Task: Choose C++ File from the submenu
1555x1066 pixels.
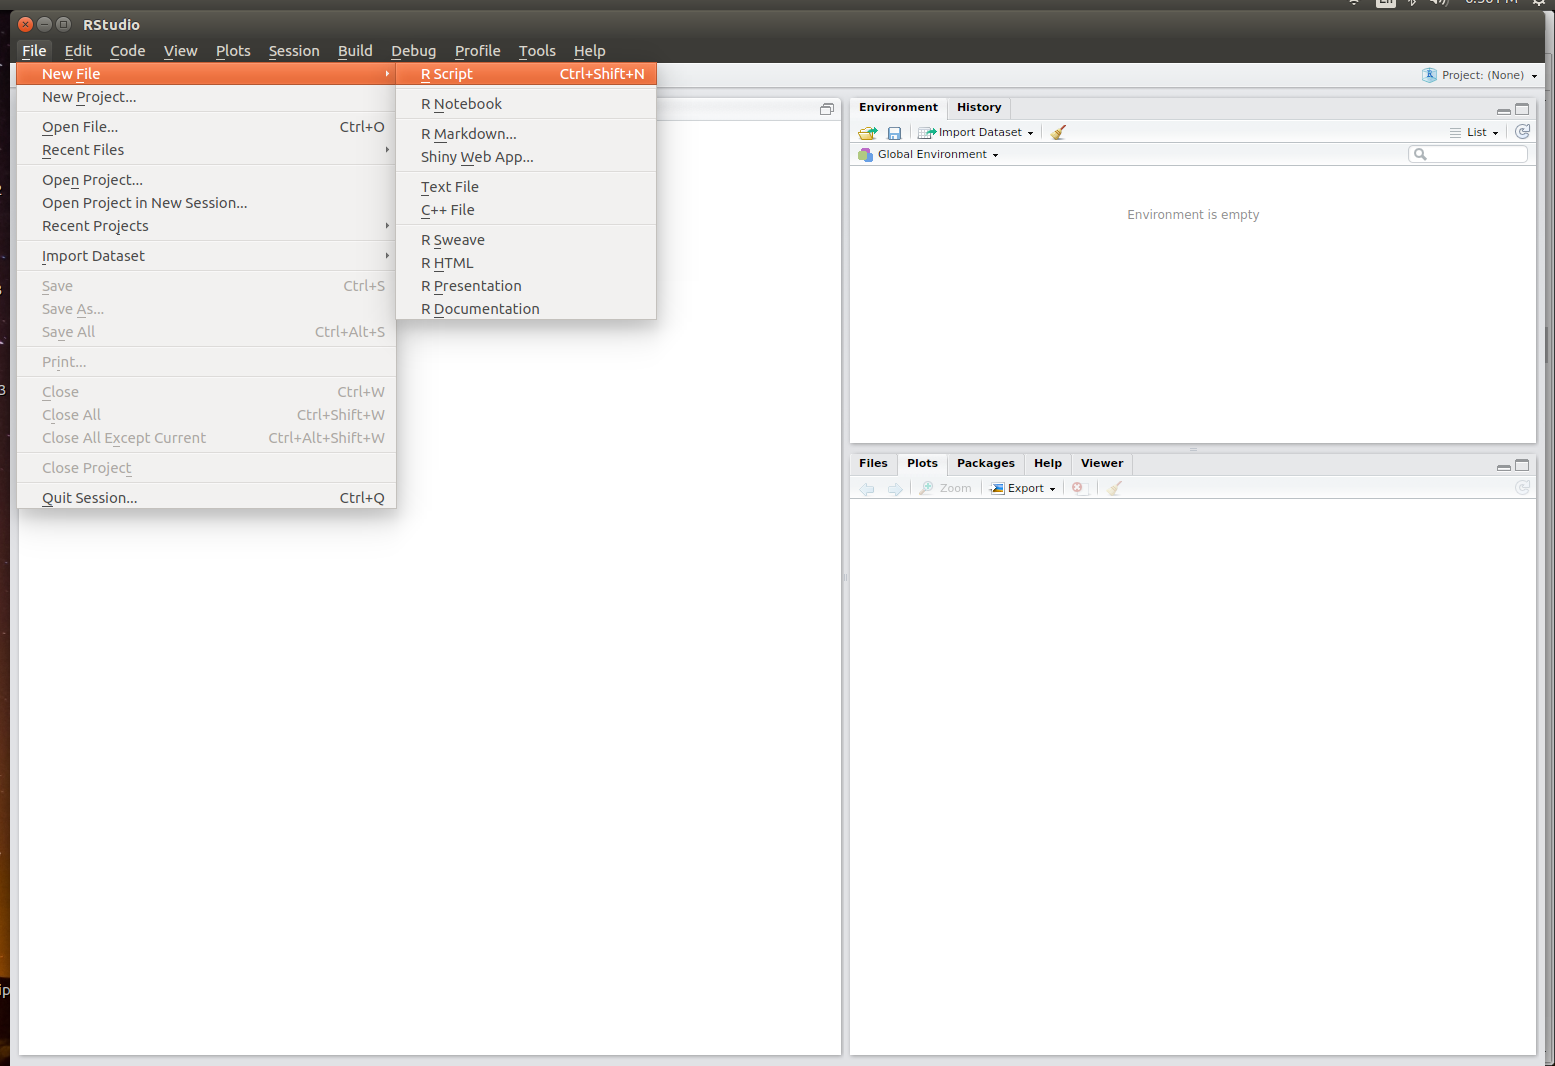Action: (526, 210)
